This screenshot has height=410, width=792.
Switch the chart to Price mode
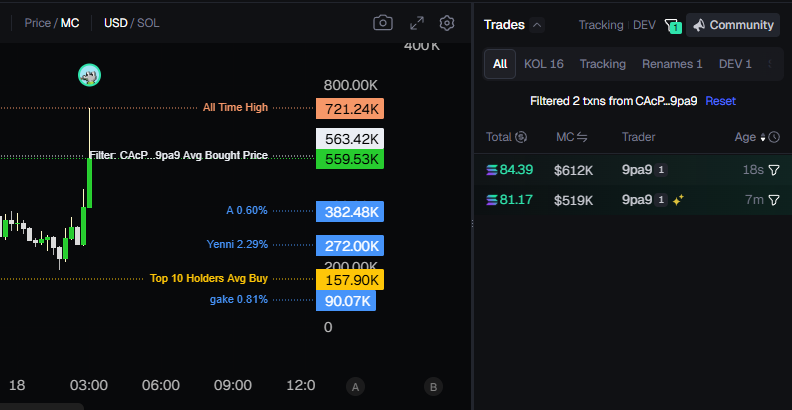click(37, 23)
